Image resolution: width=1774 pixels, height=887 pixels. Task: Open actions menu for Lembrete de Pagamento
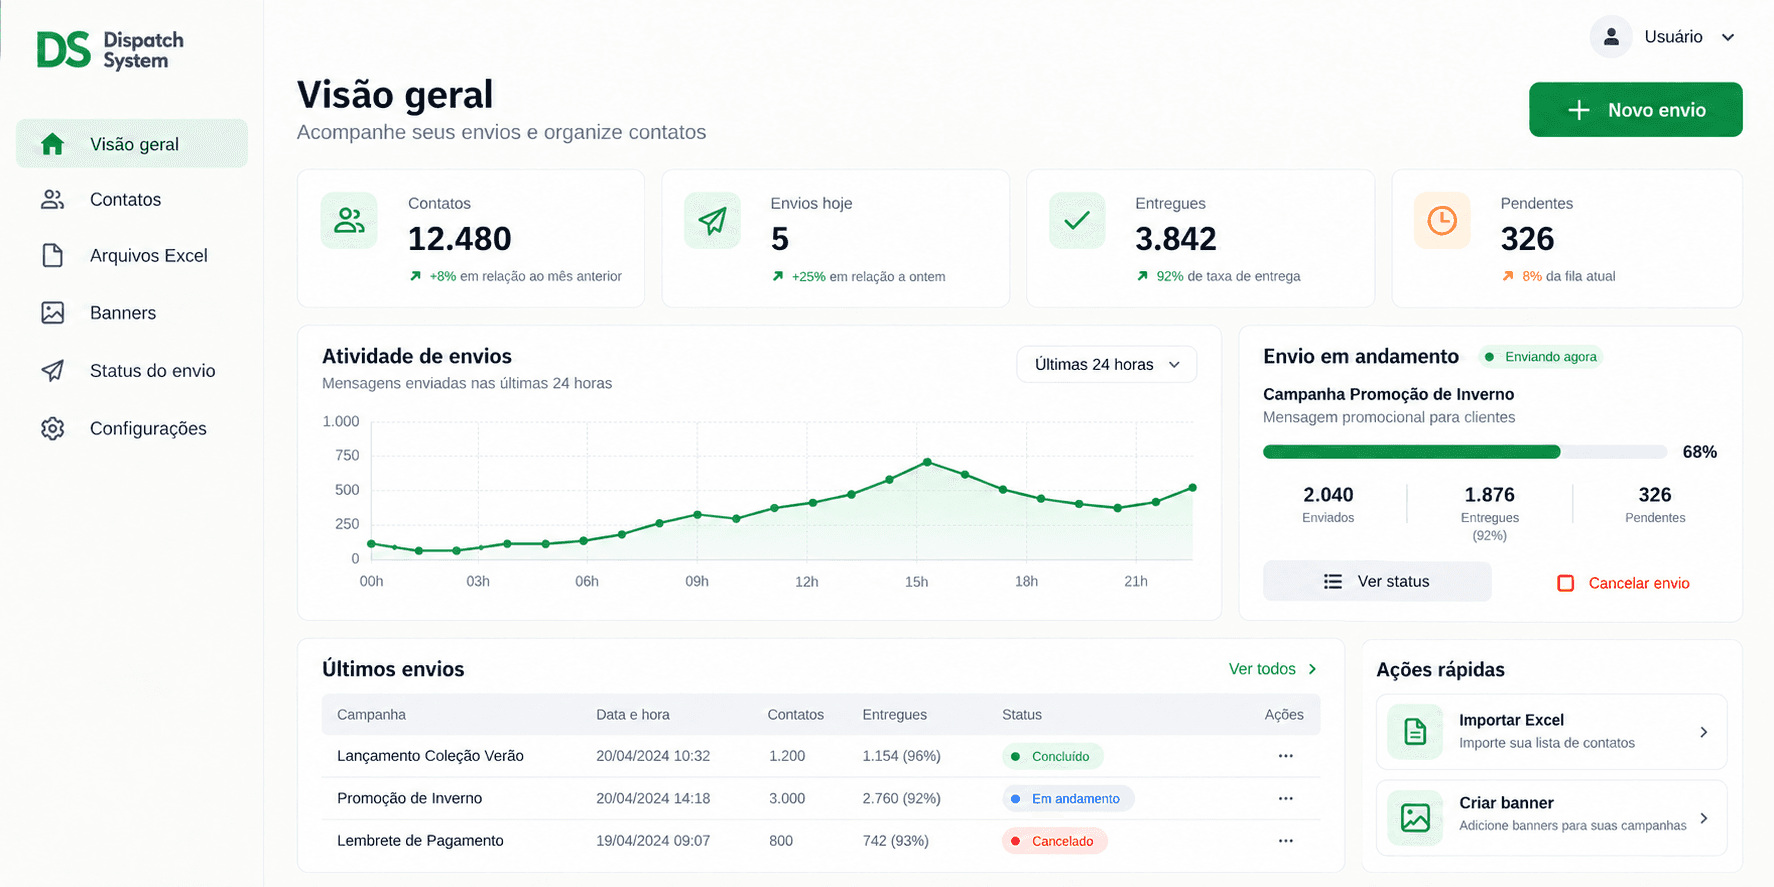click(x=1286, y=841)
